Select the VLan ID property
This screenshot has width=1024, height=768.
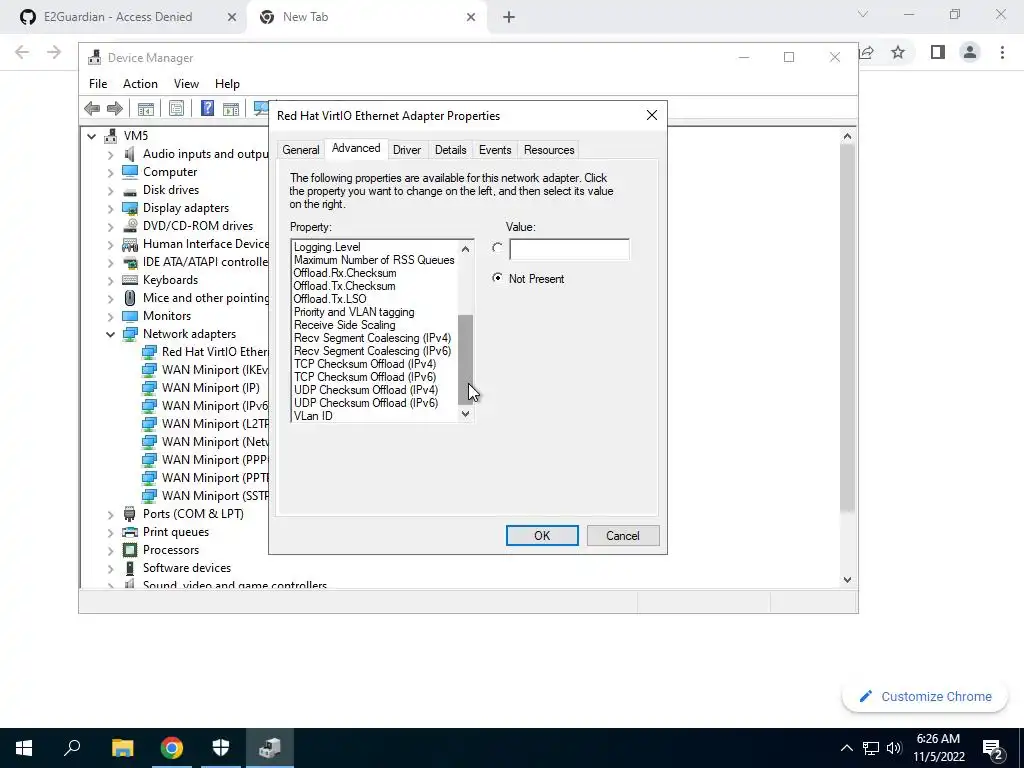point(313,416)
